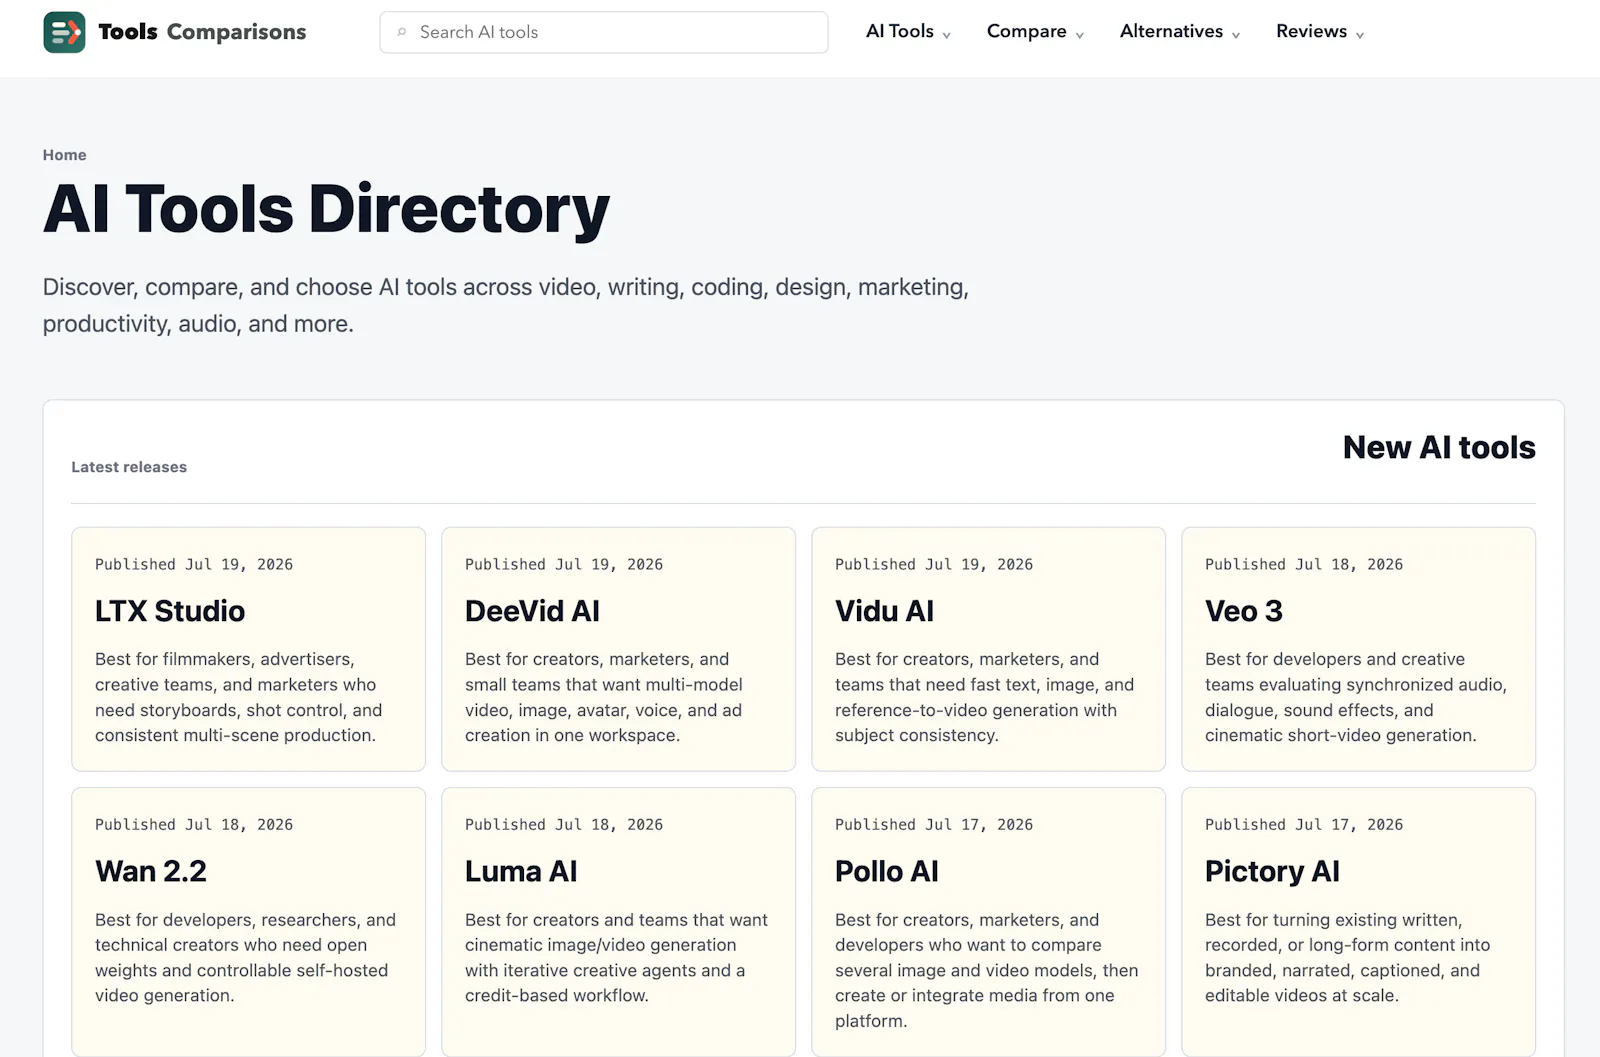Click Pollo AI's Published Jul 17, 2026 date

[934, 824]
